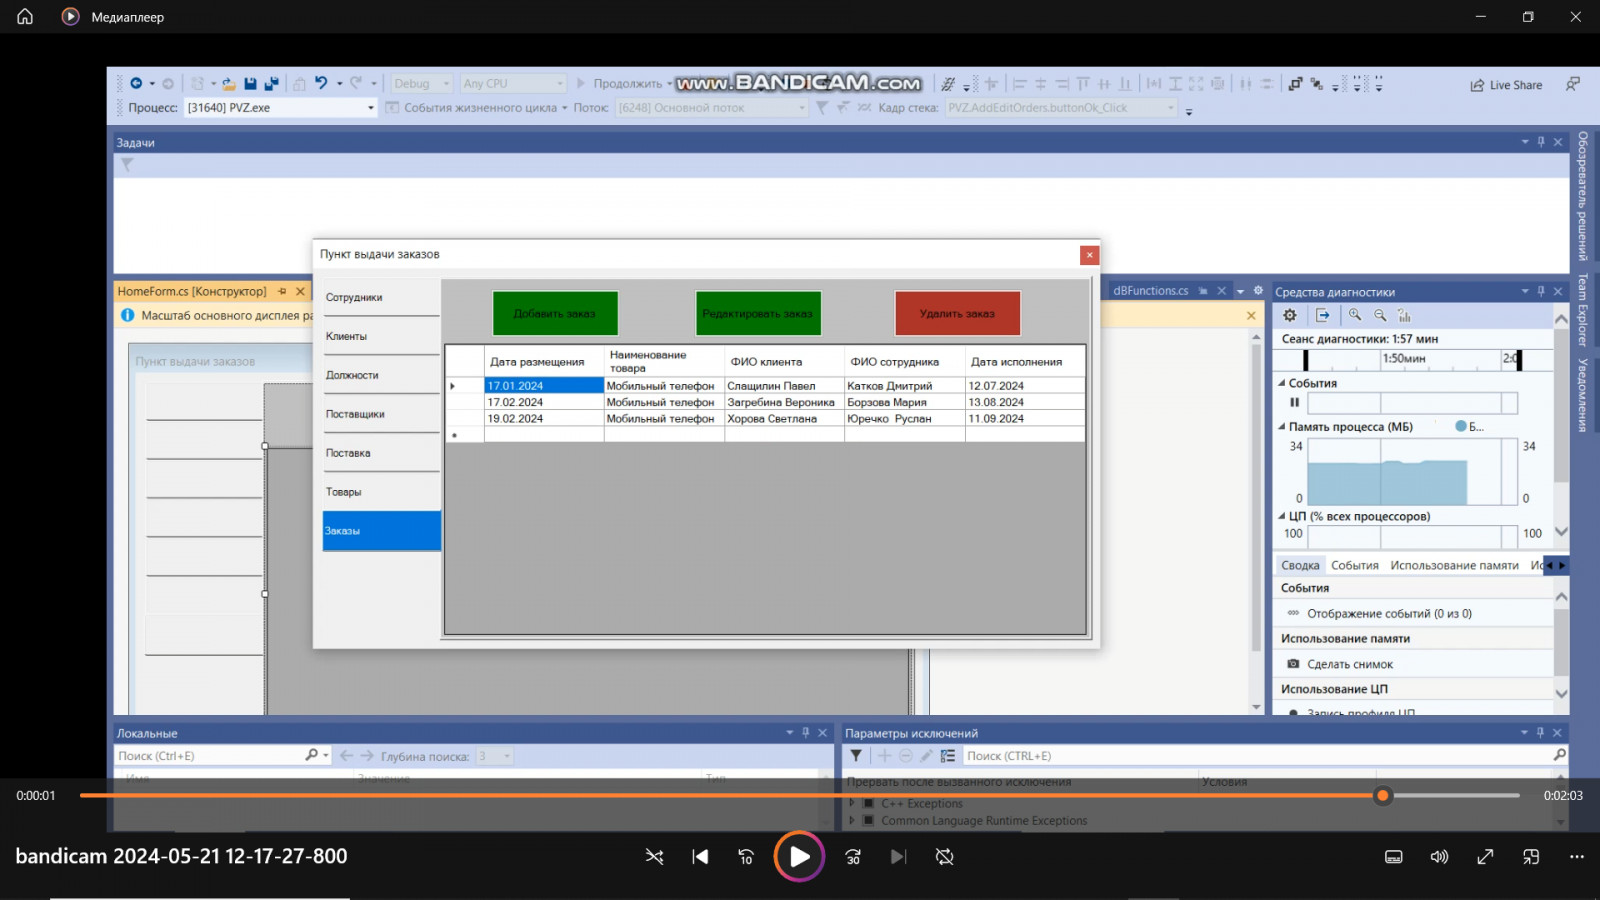Screen dimensions: 1600x900
Task: Toggle repeat mode in the media player
Action: point(945,857)
